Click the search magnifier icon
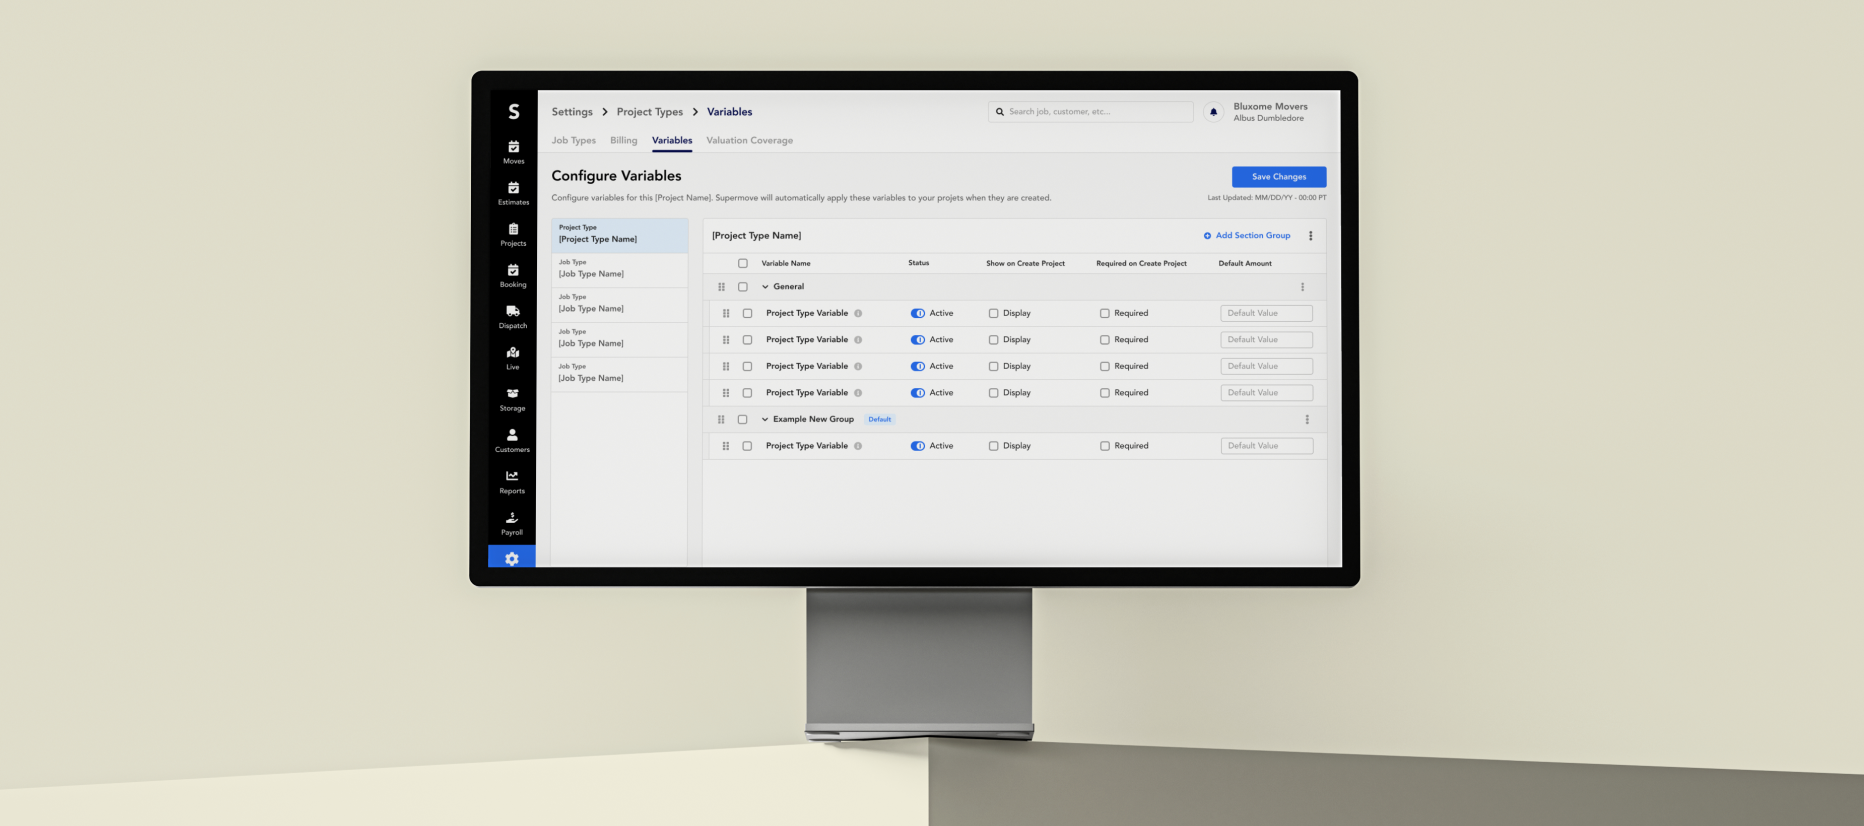 [x=999, y=112]
